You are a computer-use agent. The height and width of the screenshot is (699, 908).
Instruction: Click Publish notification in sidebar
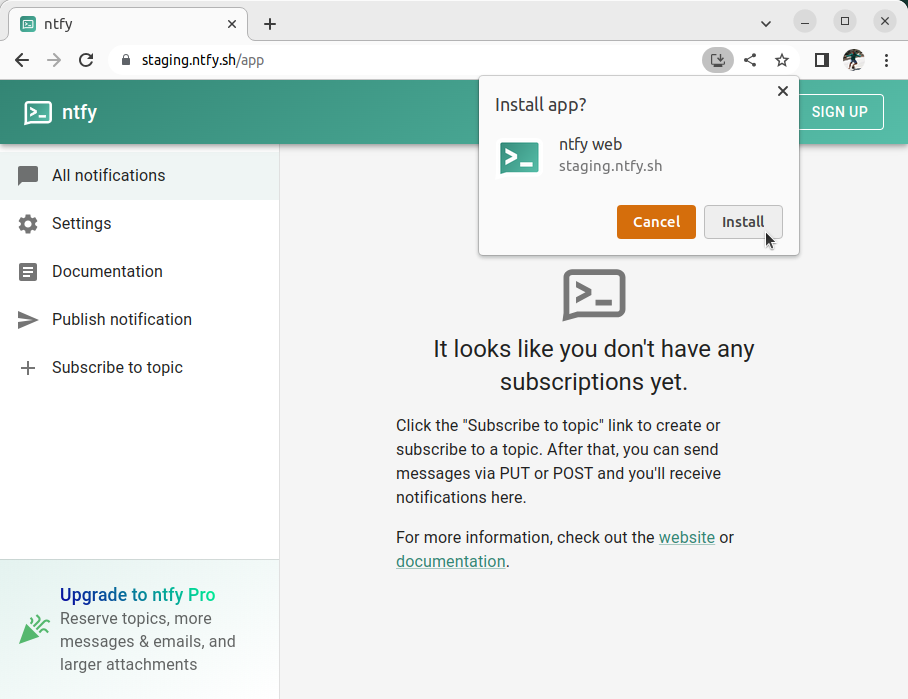click(121, 319)
